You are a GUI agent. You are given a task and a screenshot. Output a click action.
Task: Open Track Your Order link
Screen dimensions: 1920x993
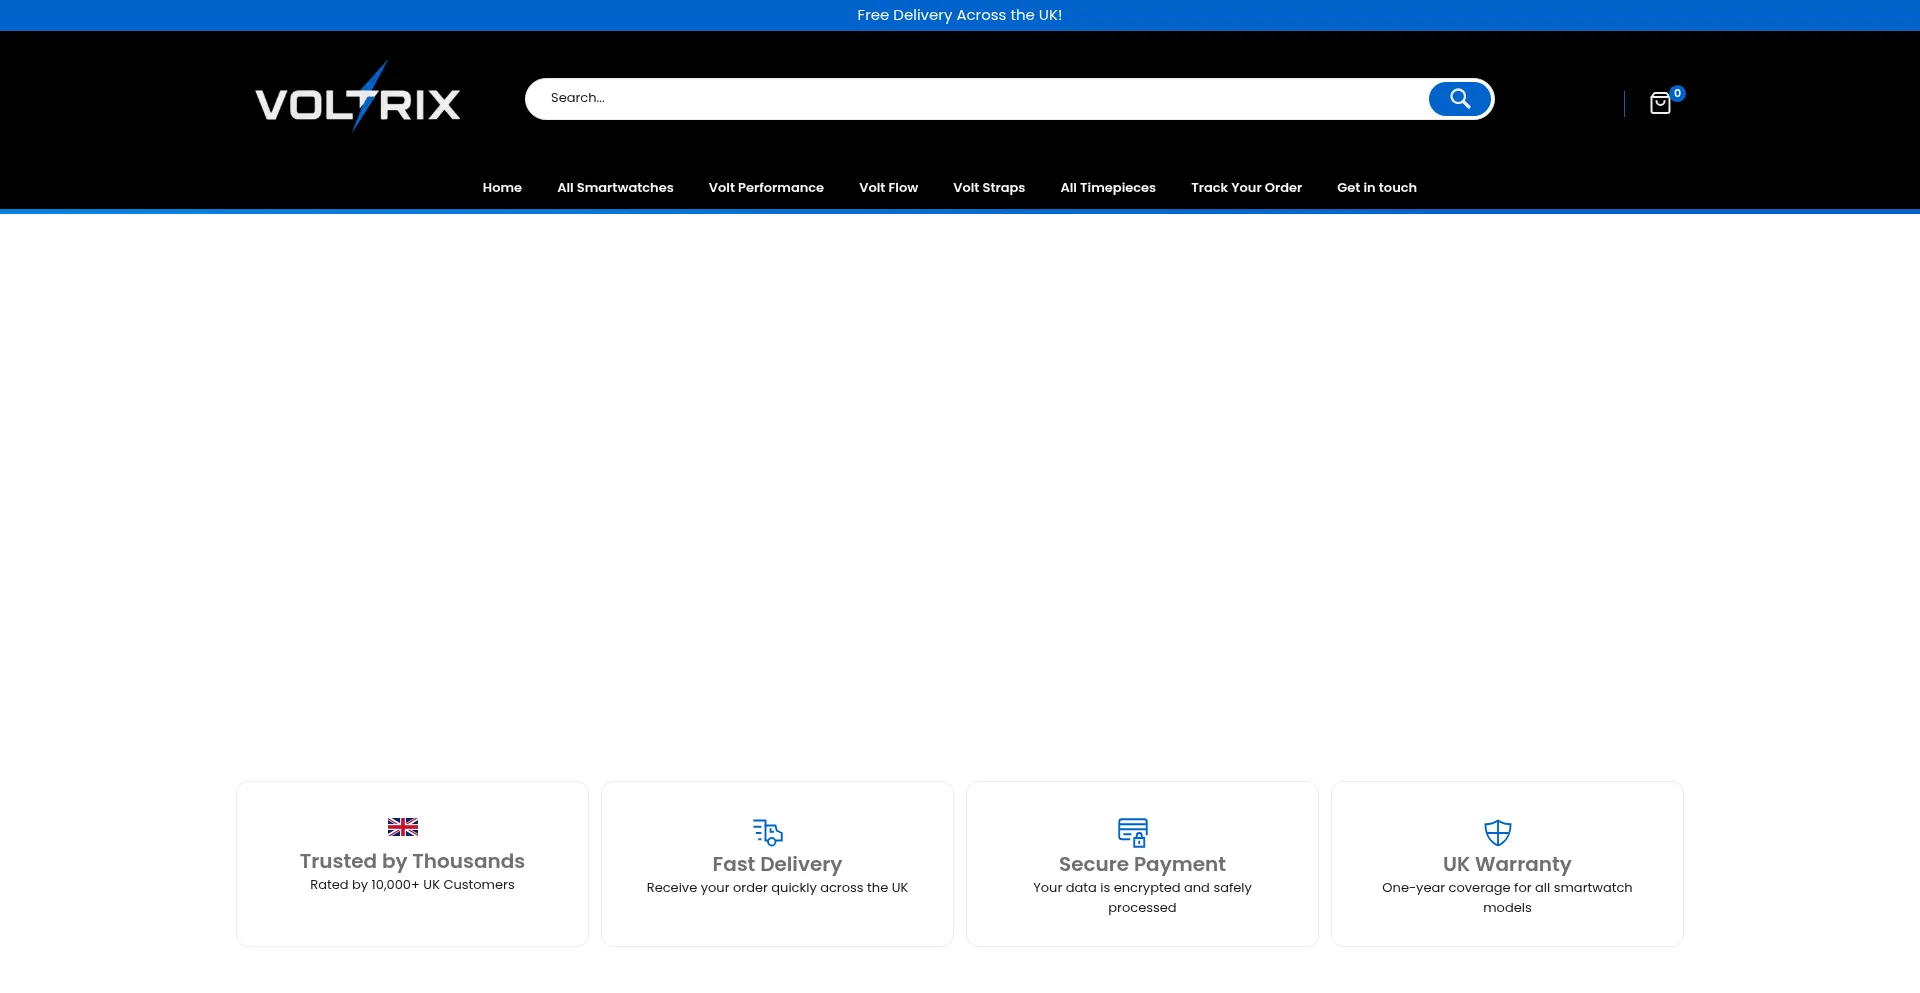1246,188
